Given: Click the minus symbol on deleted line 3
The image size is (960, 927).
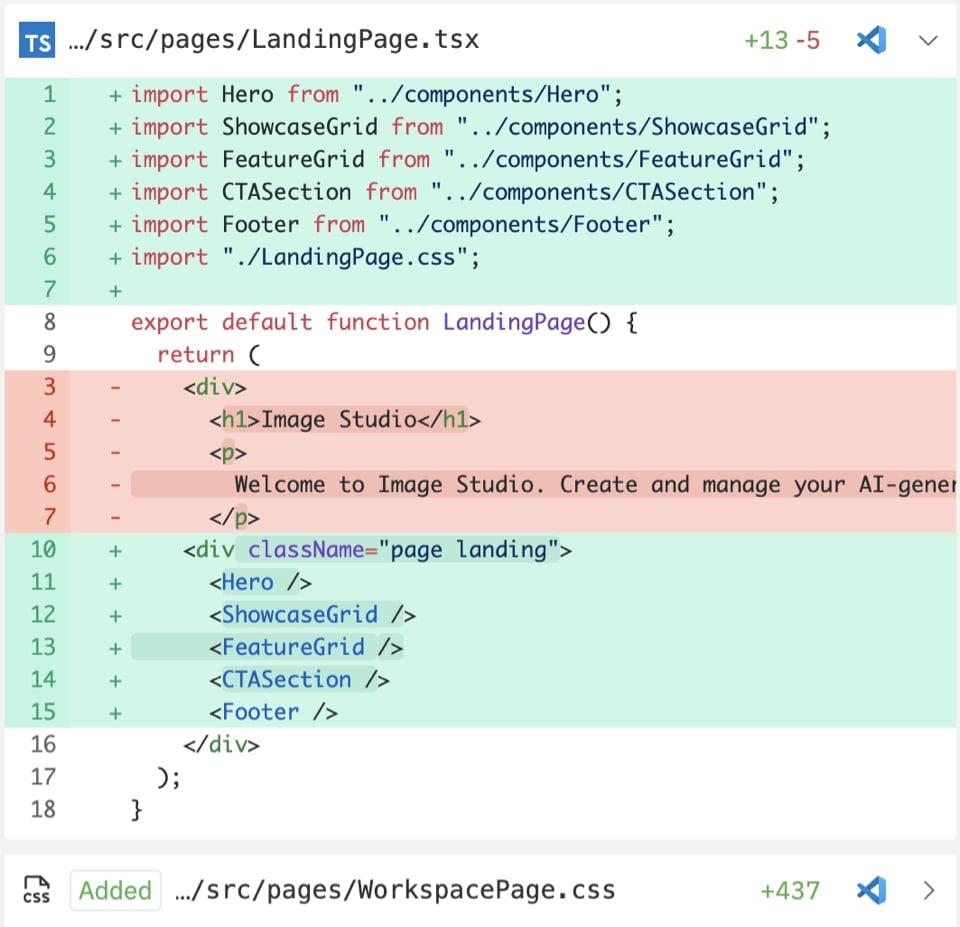Looking at the screenshot, I should pos(114,387).
